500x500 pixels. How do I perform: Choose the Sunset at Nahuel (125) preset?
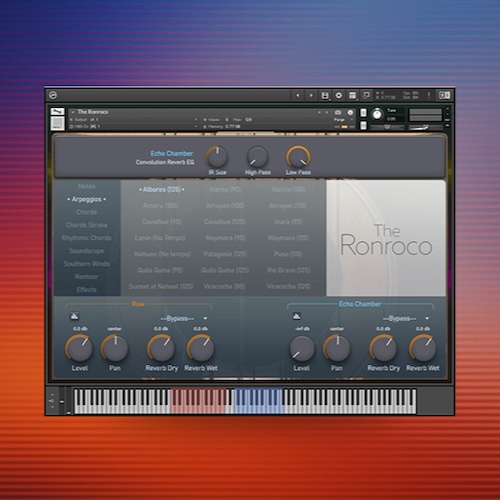161,286
